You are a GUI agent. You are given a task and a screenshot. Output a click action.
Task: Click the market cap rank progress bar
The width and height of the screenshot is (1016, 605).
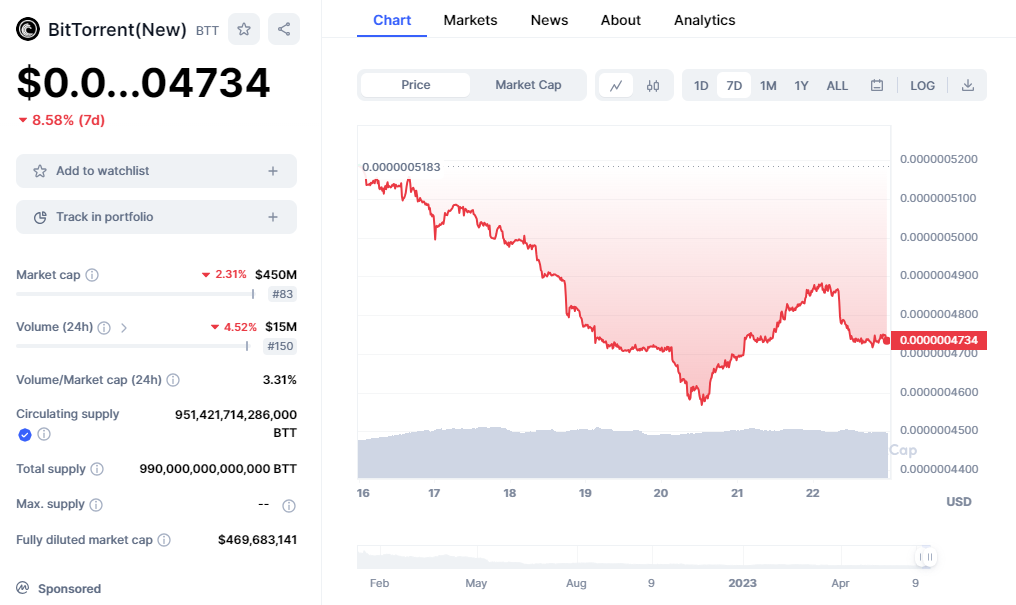point(135,294)
